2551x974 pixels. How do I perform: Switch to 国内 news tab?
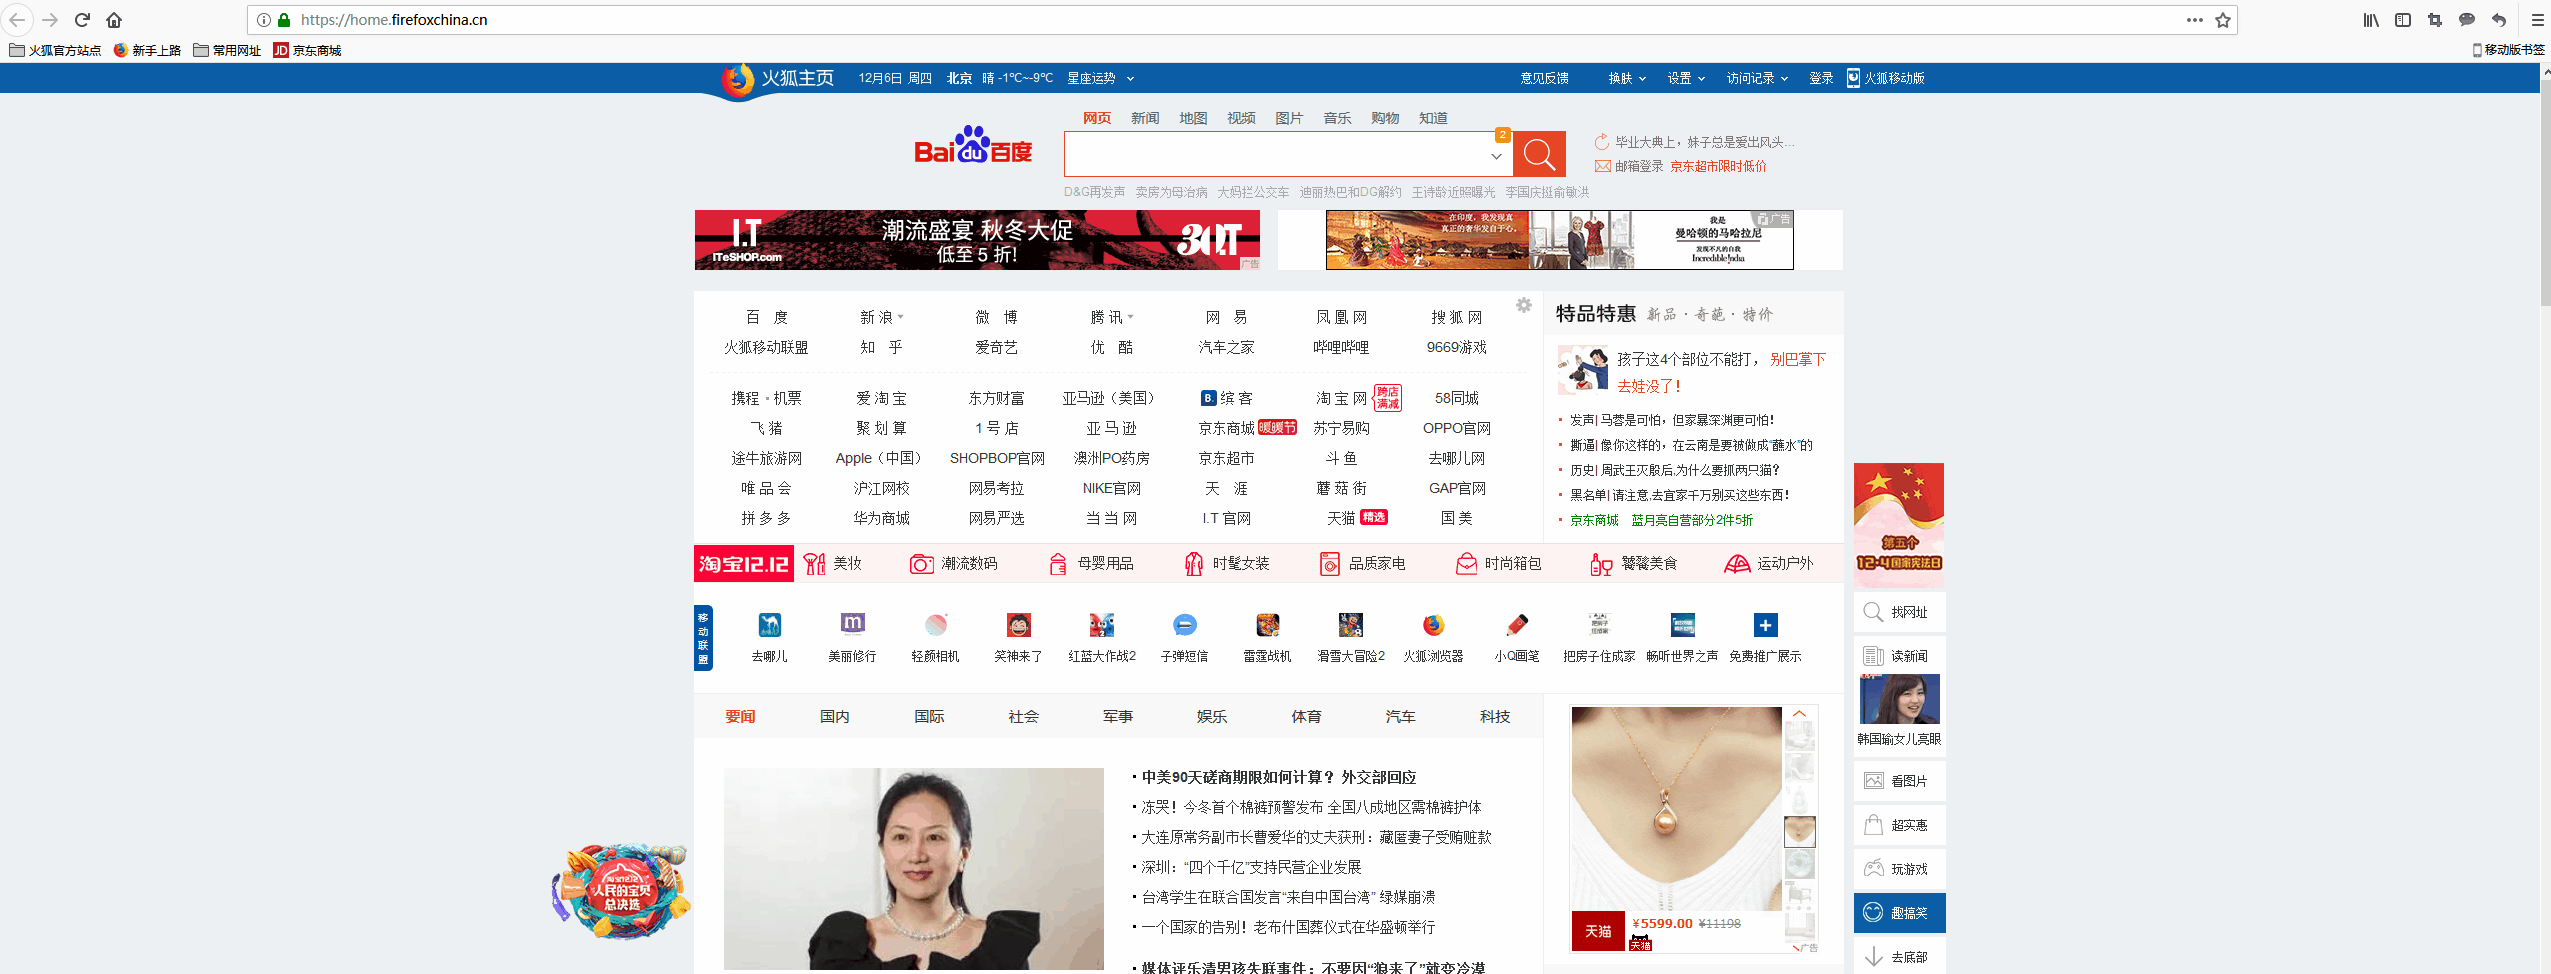coord(835,716)
